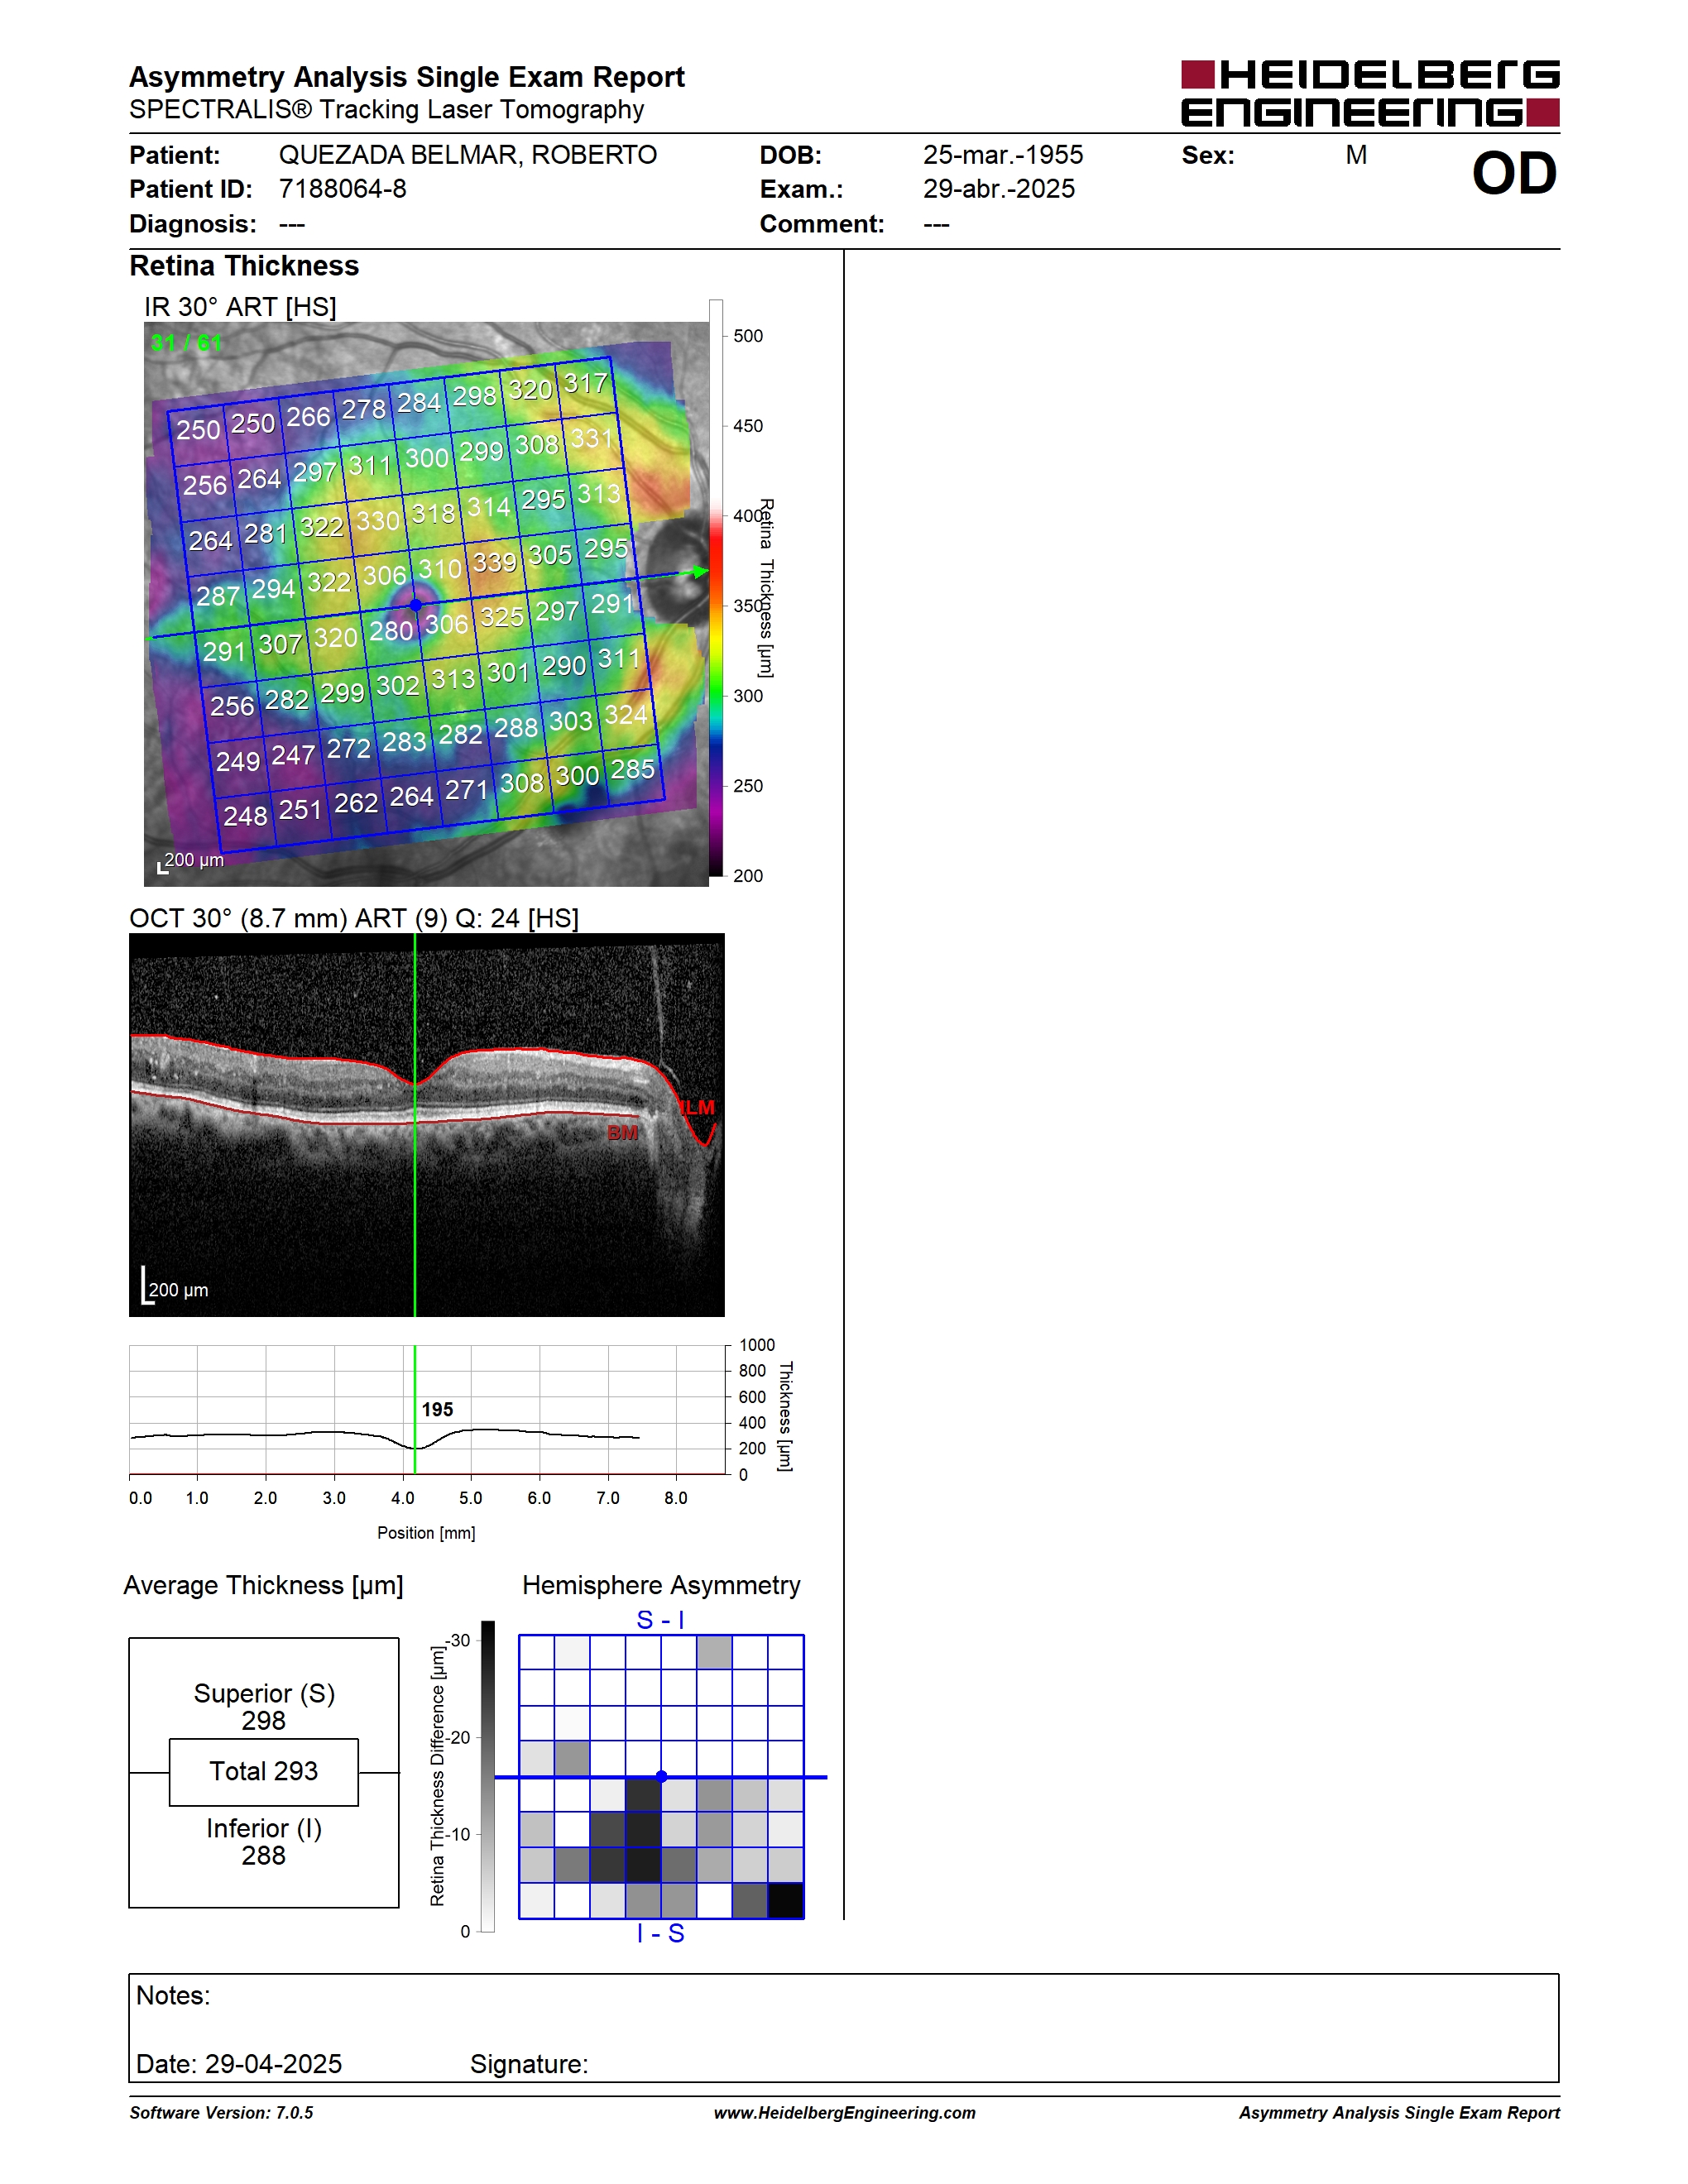Select grid cell value 317
Viewport: 1688px width, 2184px height.
point(585,383)
